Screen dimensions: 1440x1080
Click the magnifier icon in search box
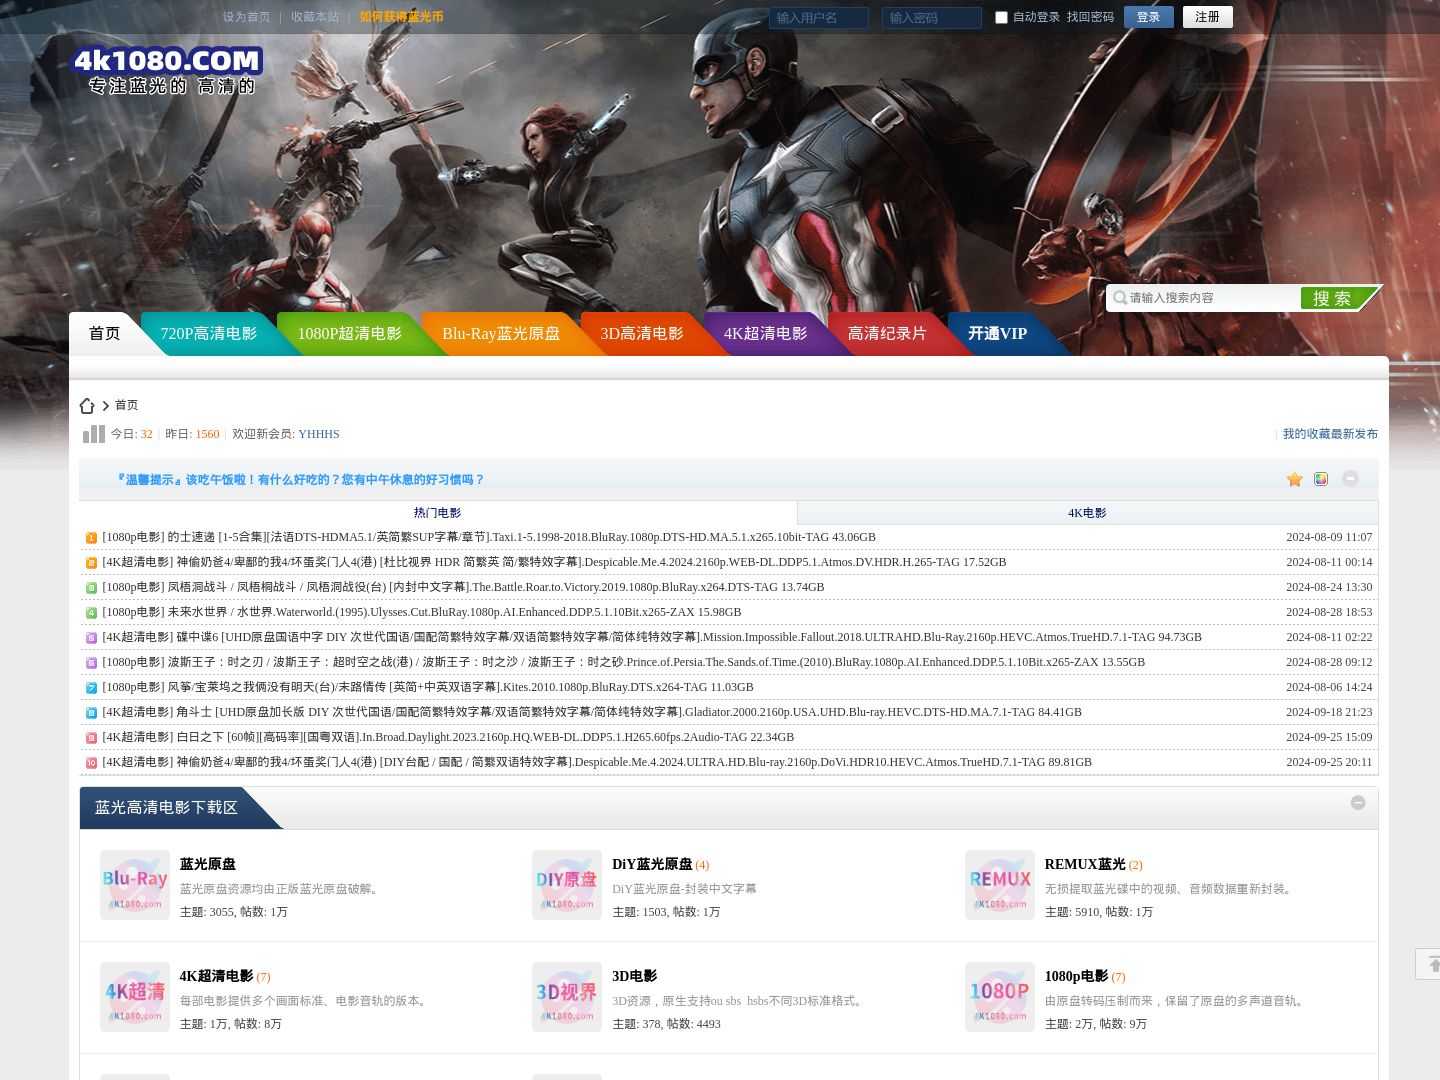point(1120,298)
